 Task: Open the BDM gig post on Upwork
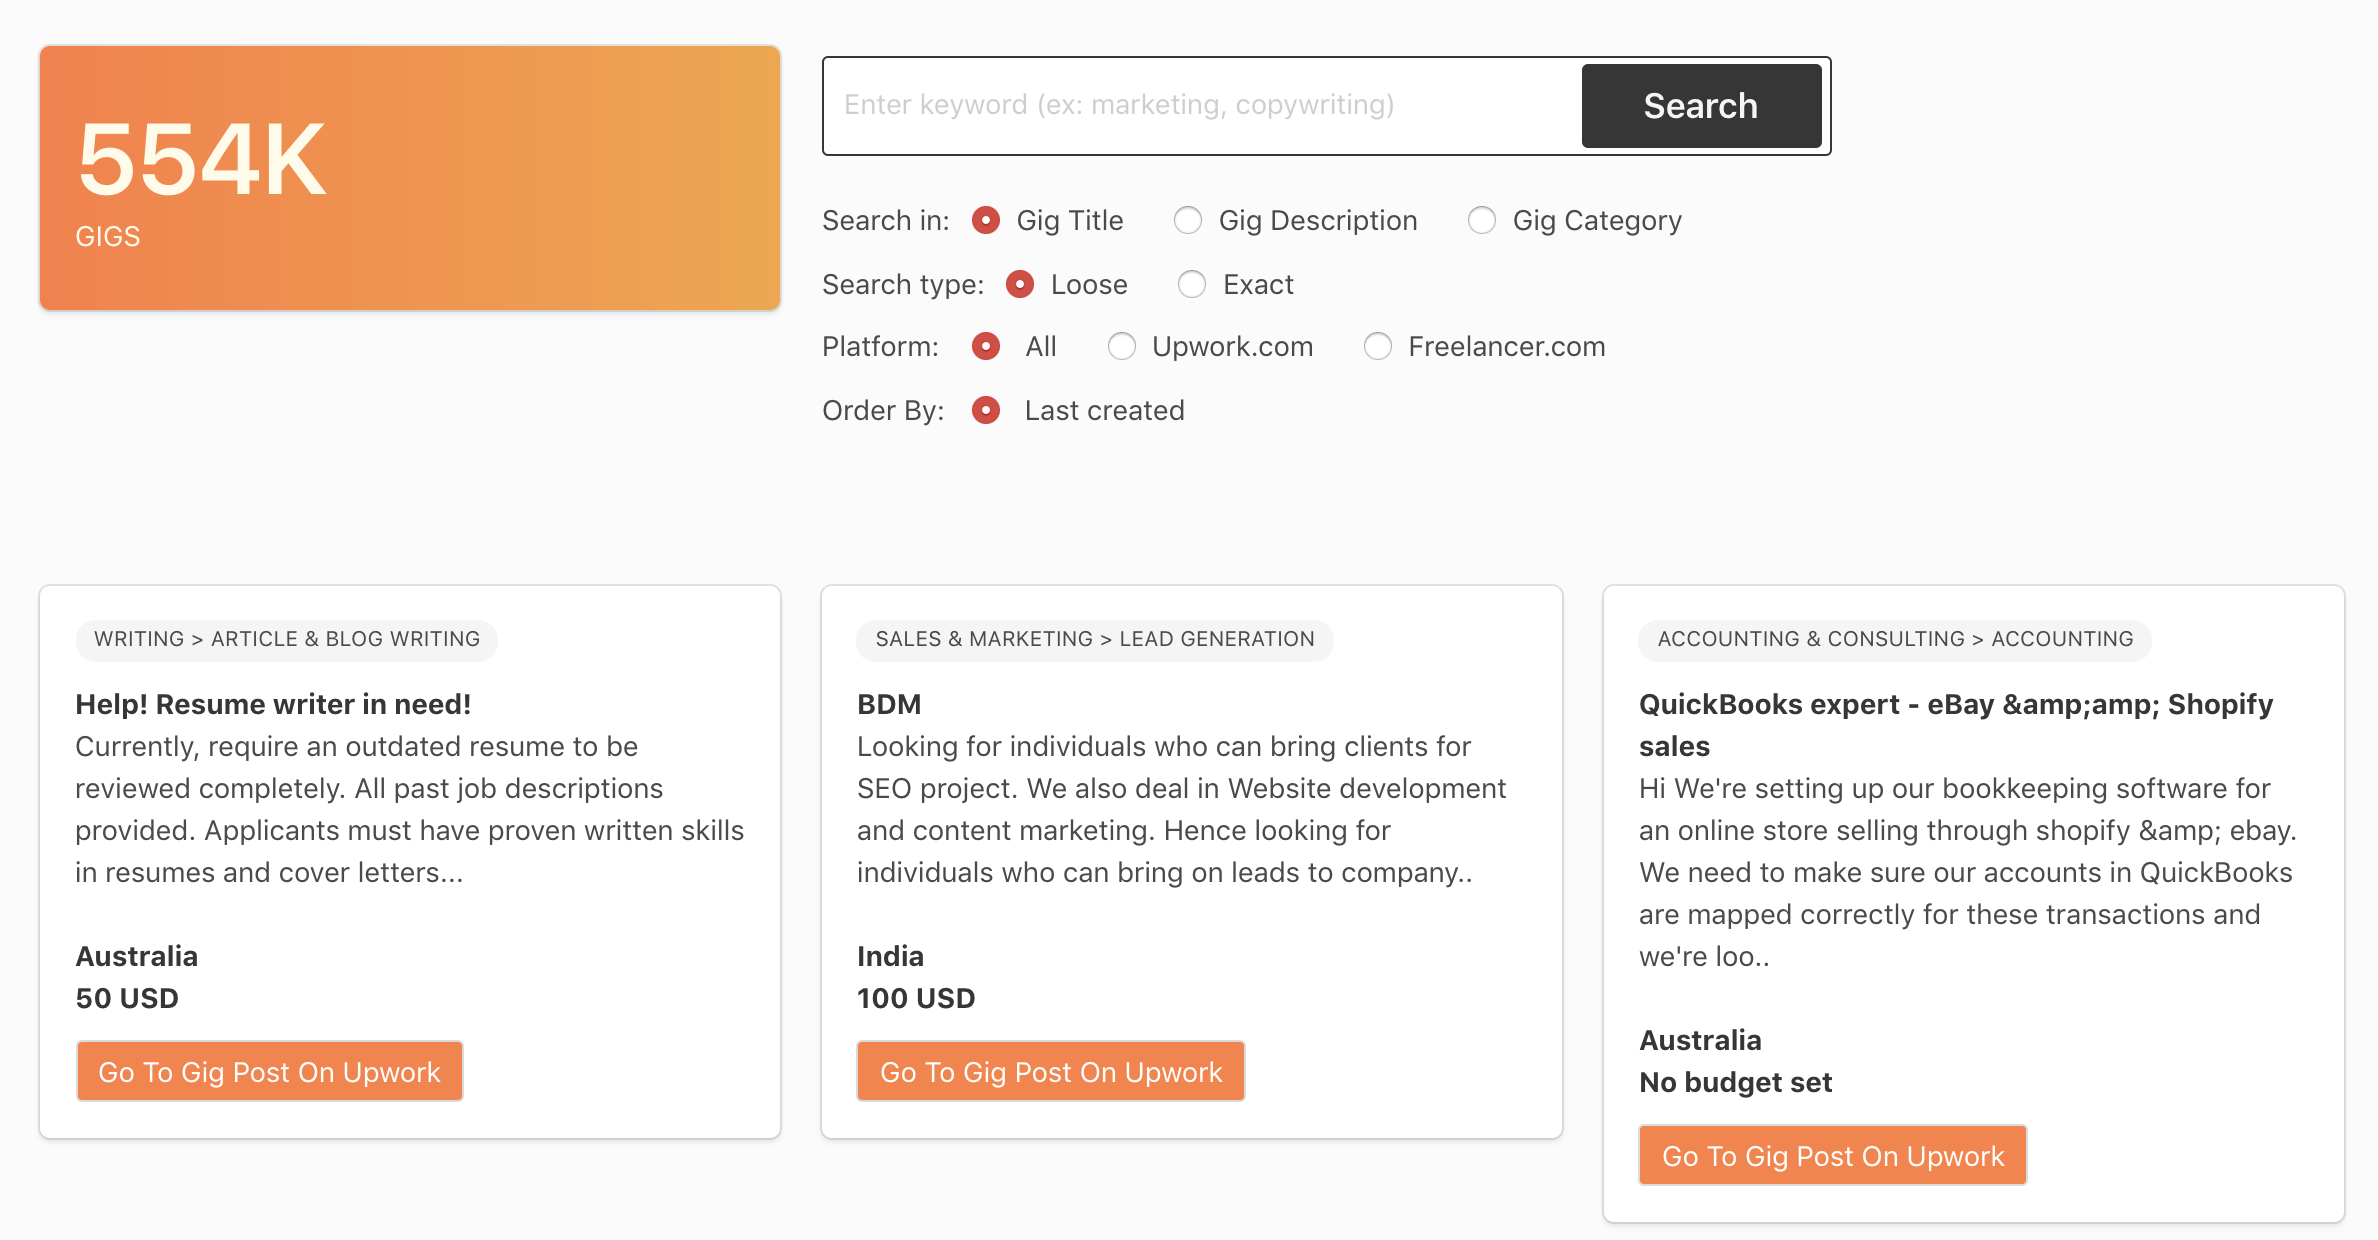click(x=1051, y=1072)
